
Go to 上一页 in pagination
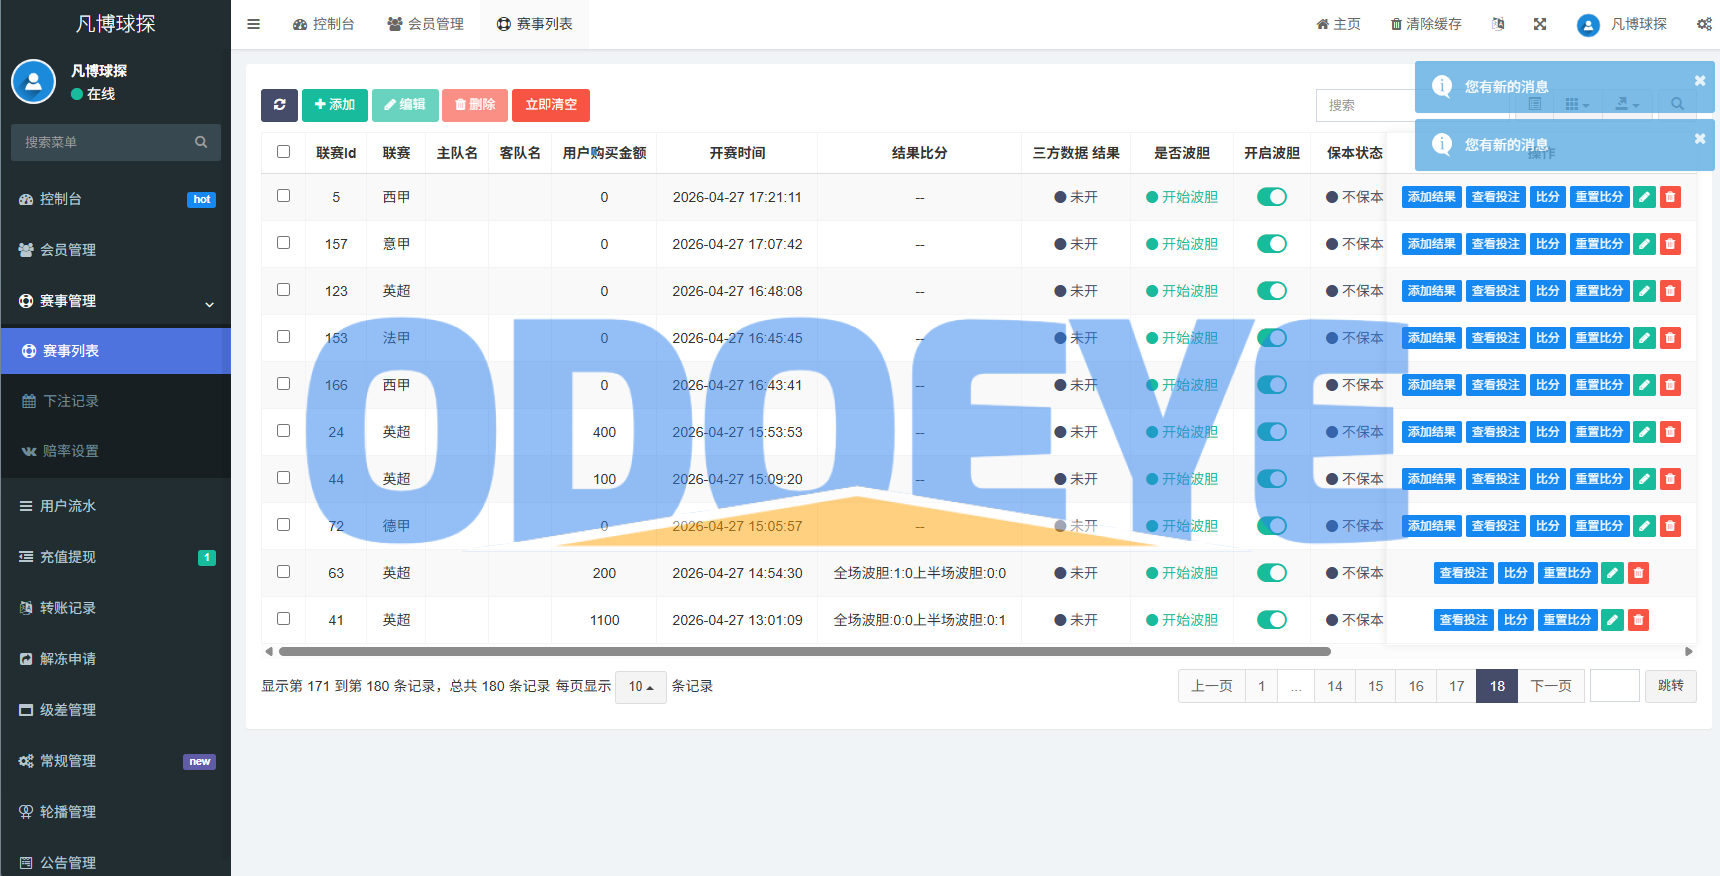(x=1212, y=686)
